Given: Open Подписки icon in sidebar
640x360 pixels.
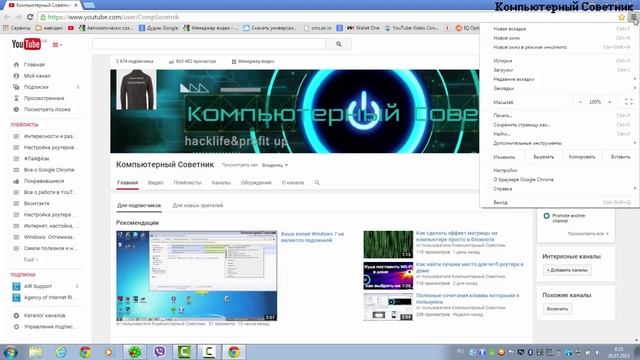Looking at the screenshot, I should [x=16, y=87].
